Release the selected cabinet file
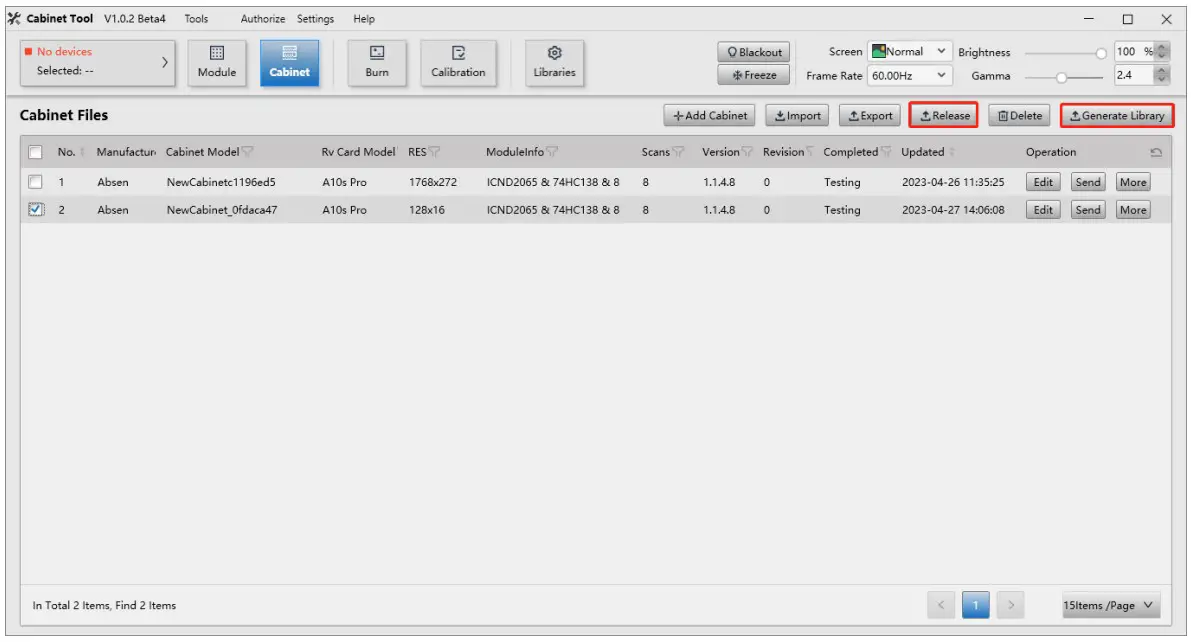Image resolution: width=1191 pixels, height=643 pixels. (x=943, y=115)
